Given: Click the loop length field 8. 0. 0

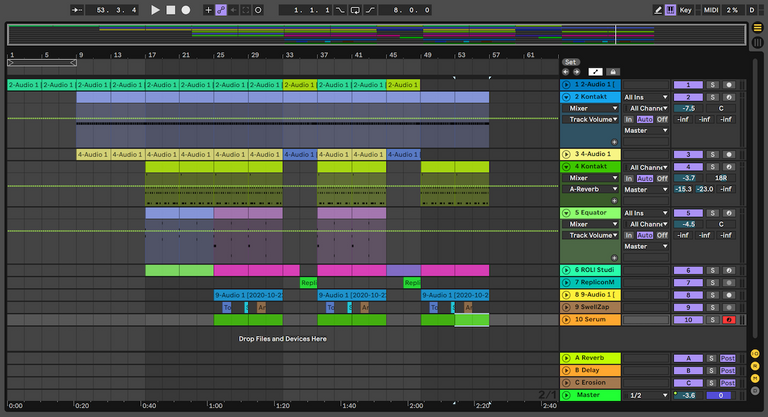Looking at the screenshot, I should [406, 10].
